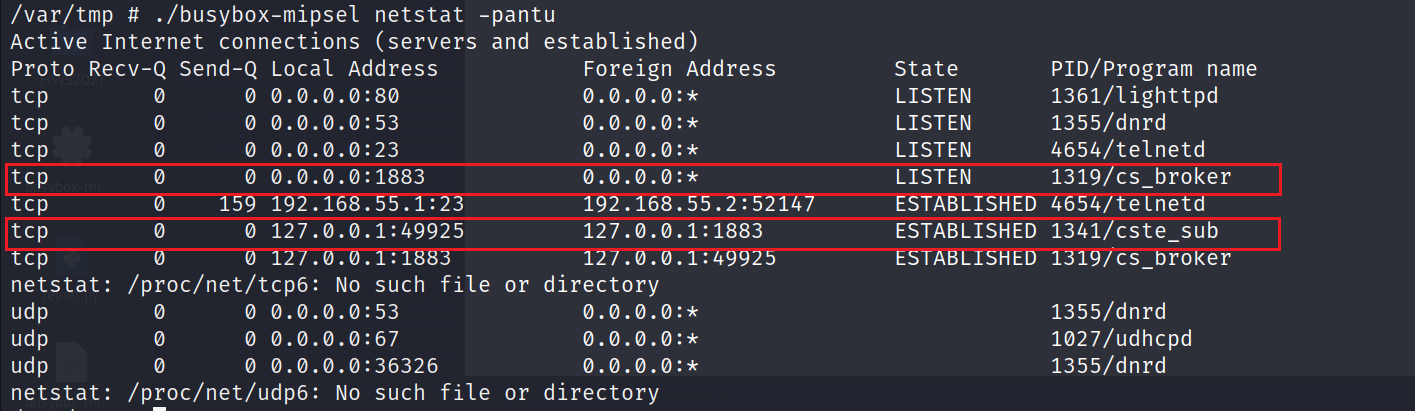
Task: Click the tcp6 No such file error line
Action: point(335,285)
